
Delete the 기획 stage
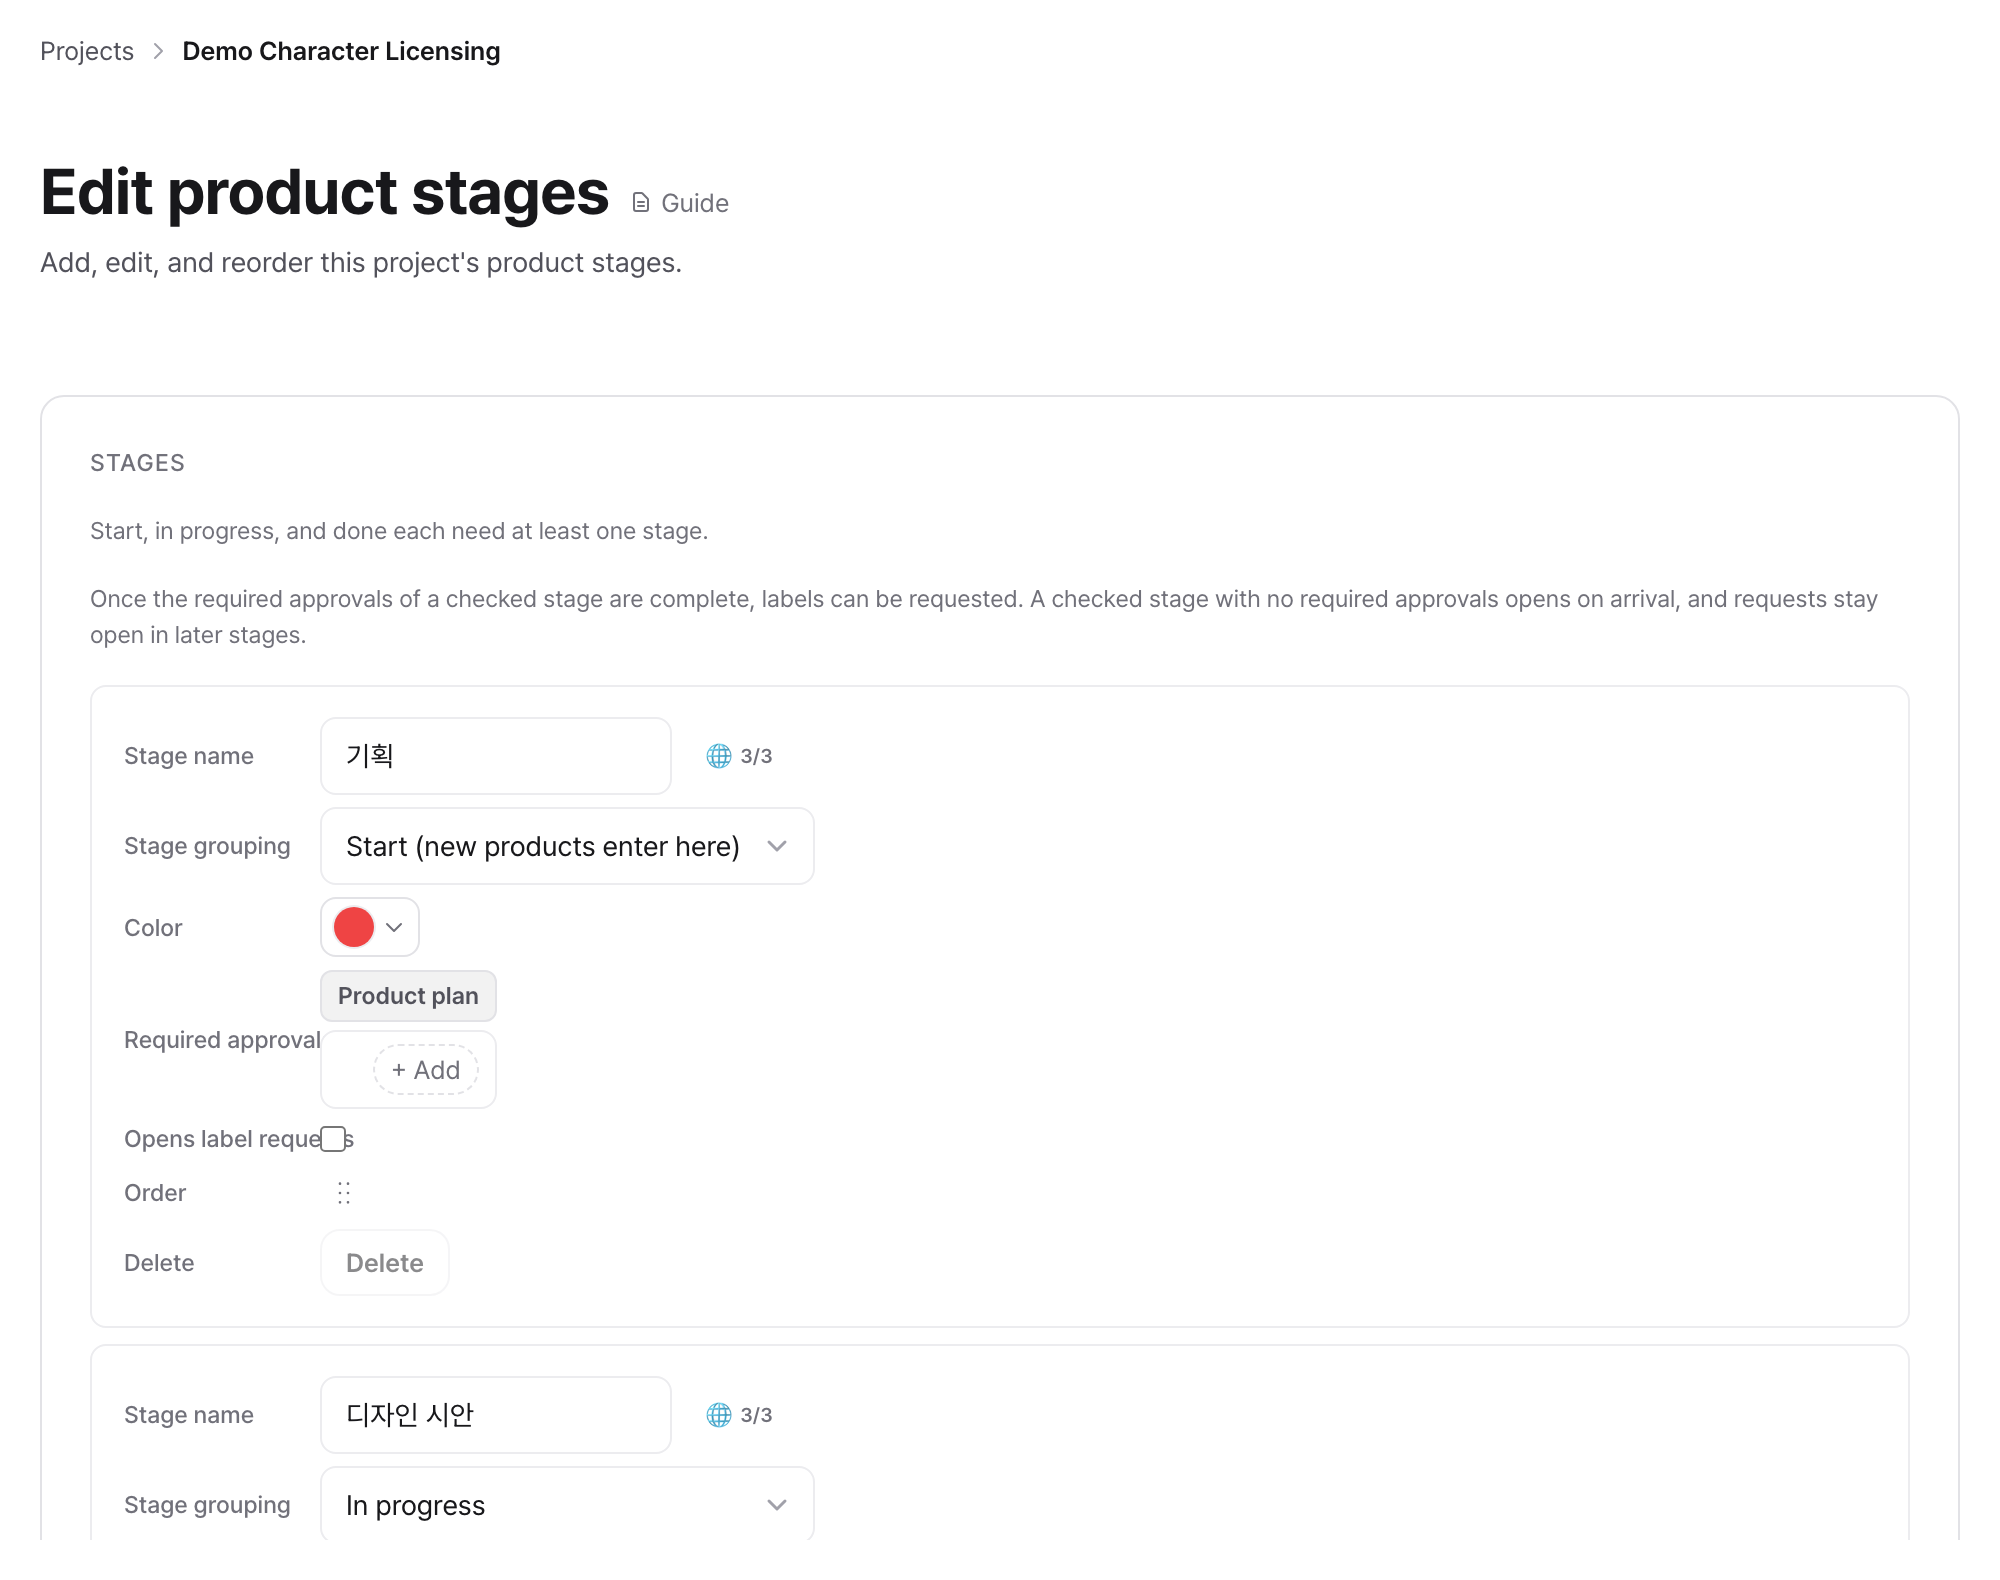(x=385, y=1263)
